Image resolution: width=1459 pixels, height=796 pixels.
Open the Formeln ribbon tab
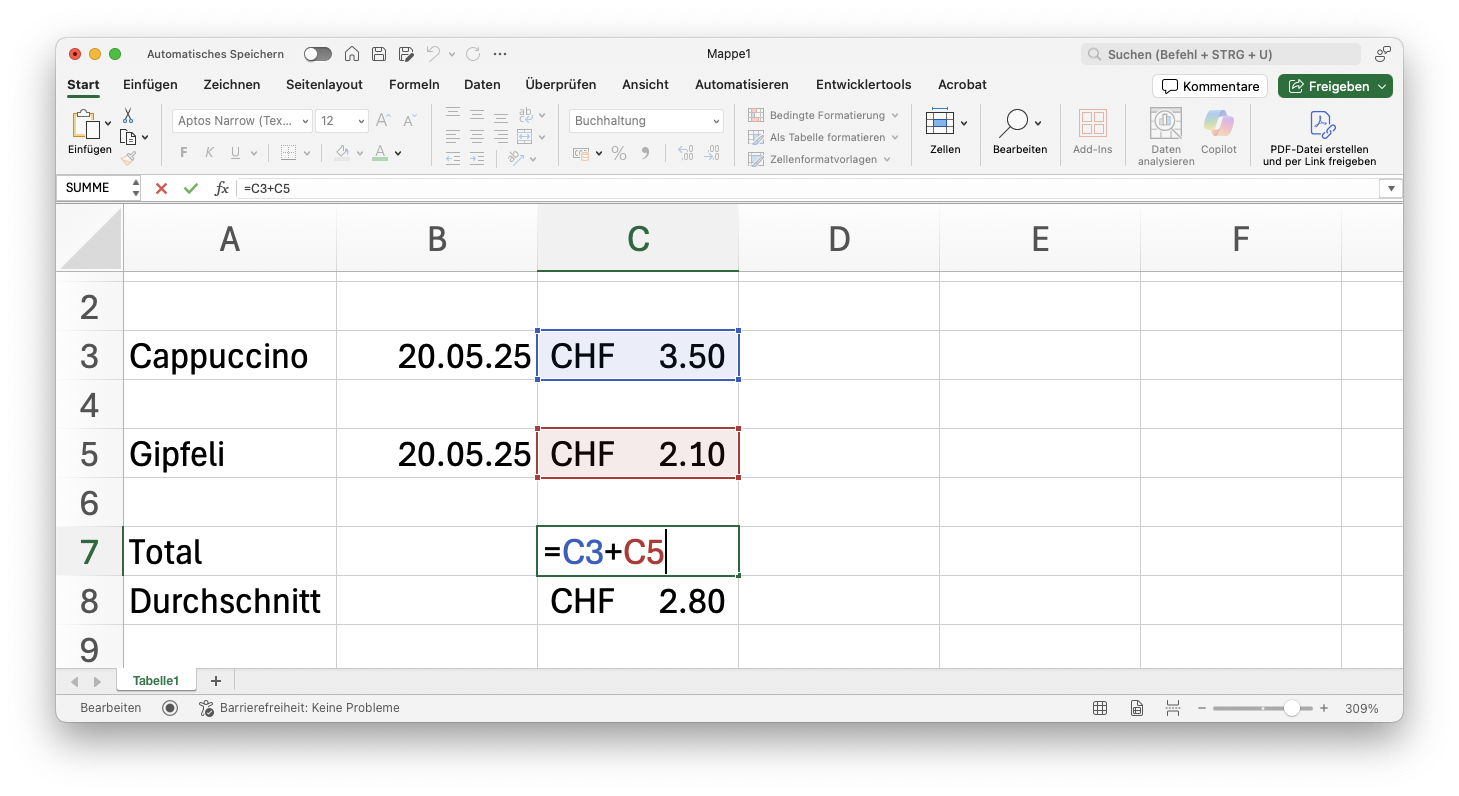click(x=414, y=85)
